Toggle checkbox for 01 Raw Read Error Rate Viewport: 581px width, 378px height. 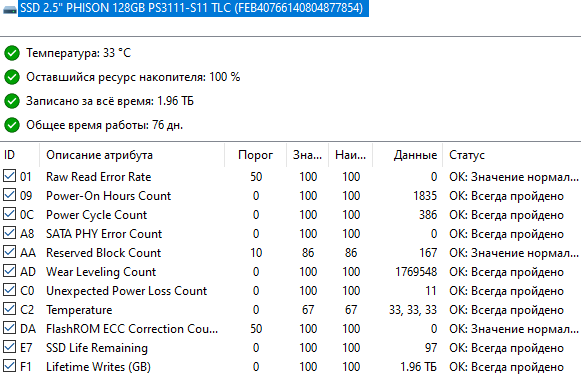[x=9, y=176]
